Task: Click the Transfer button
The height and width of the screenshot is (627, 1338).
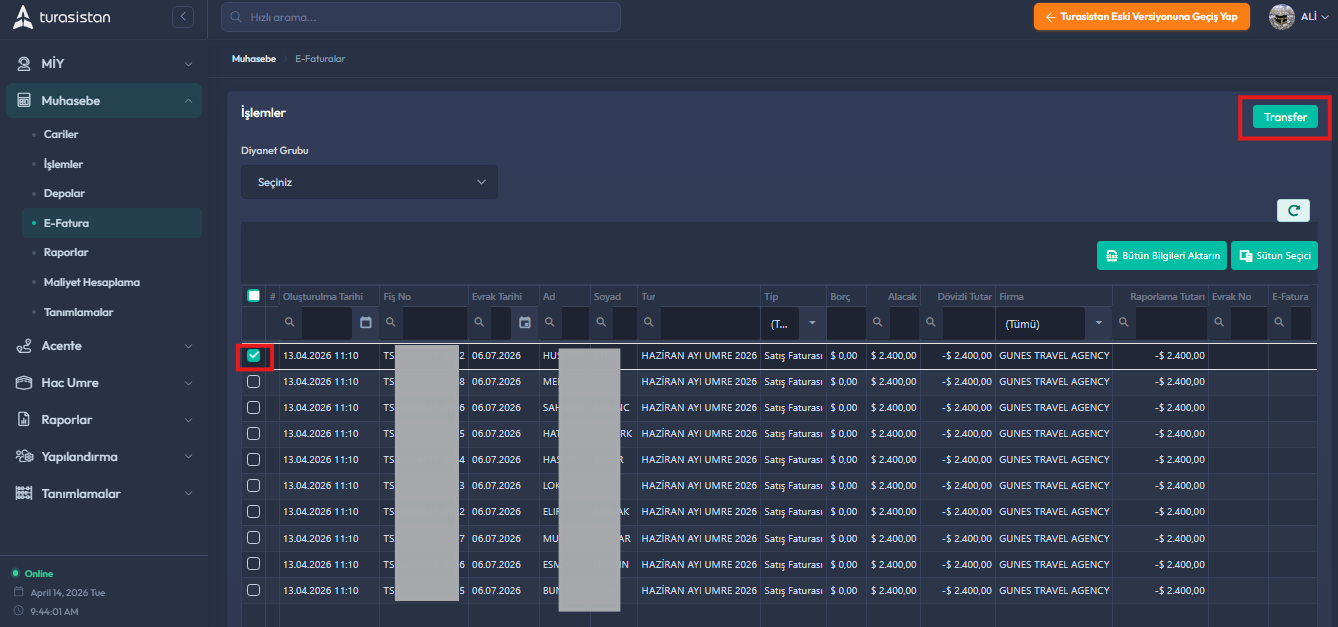Action: 1285,117
